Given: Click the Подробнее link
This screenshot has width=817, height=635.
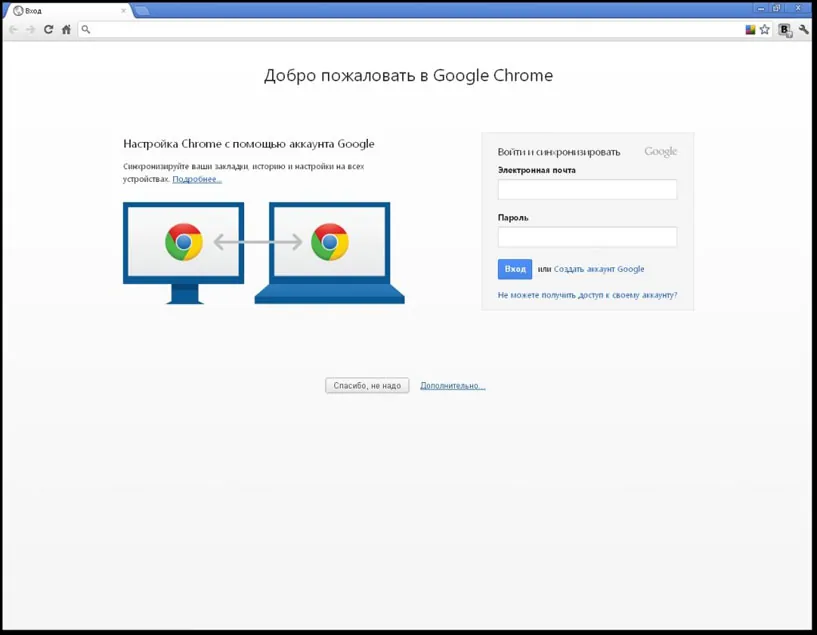Looking at the screenshot, I should (x=197, y=179).
